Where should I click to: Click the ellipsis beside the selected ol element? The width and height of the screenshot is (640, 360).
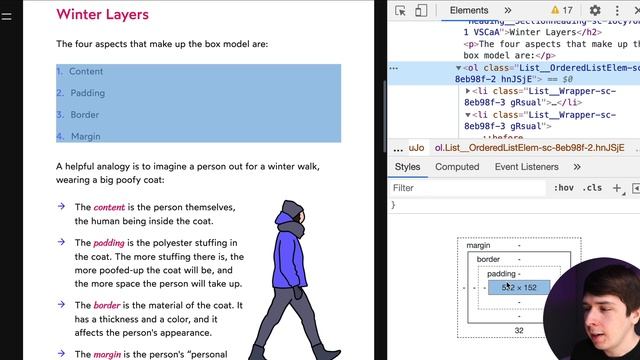[393, 68]
